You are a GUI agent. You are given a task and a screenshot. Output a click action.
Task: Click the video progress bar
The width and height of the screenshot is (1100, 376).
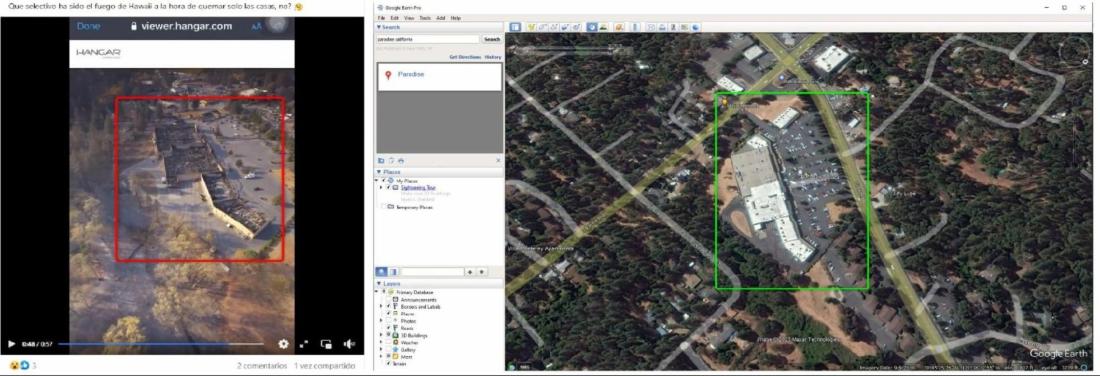click(x=161, y=344)
